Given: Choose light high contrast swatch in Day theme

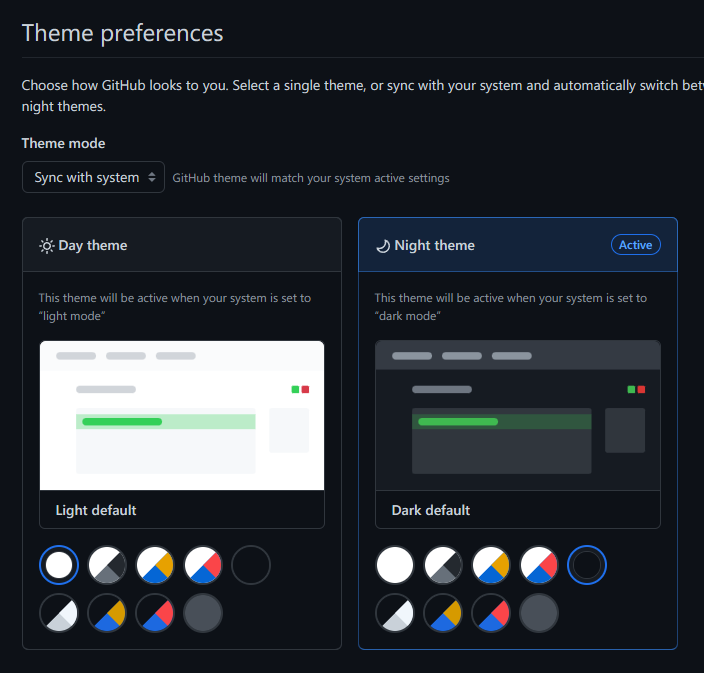Looking at the screenshot, I should (x=107, y=565).
